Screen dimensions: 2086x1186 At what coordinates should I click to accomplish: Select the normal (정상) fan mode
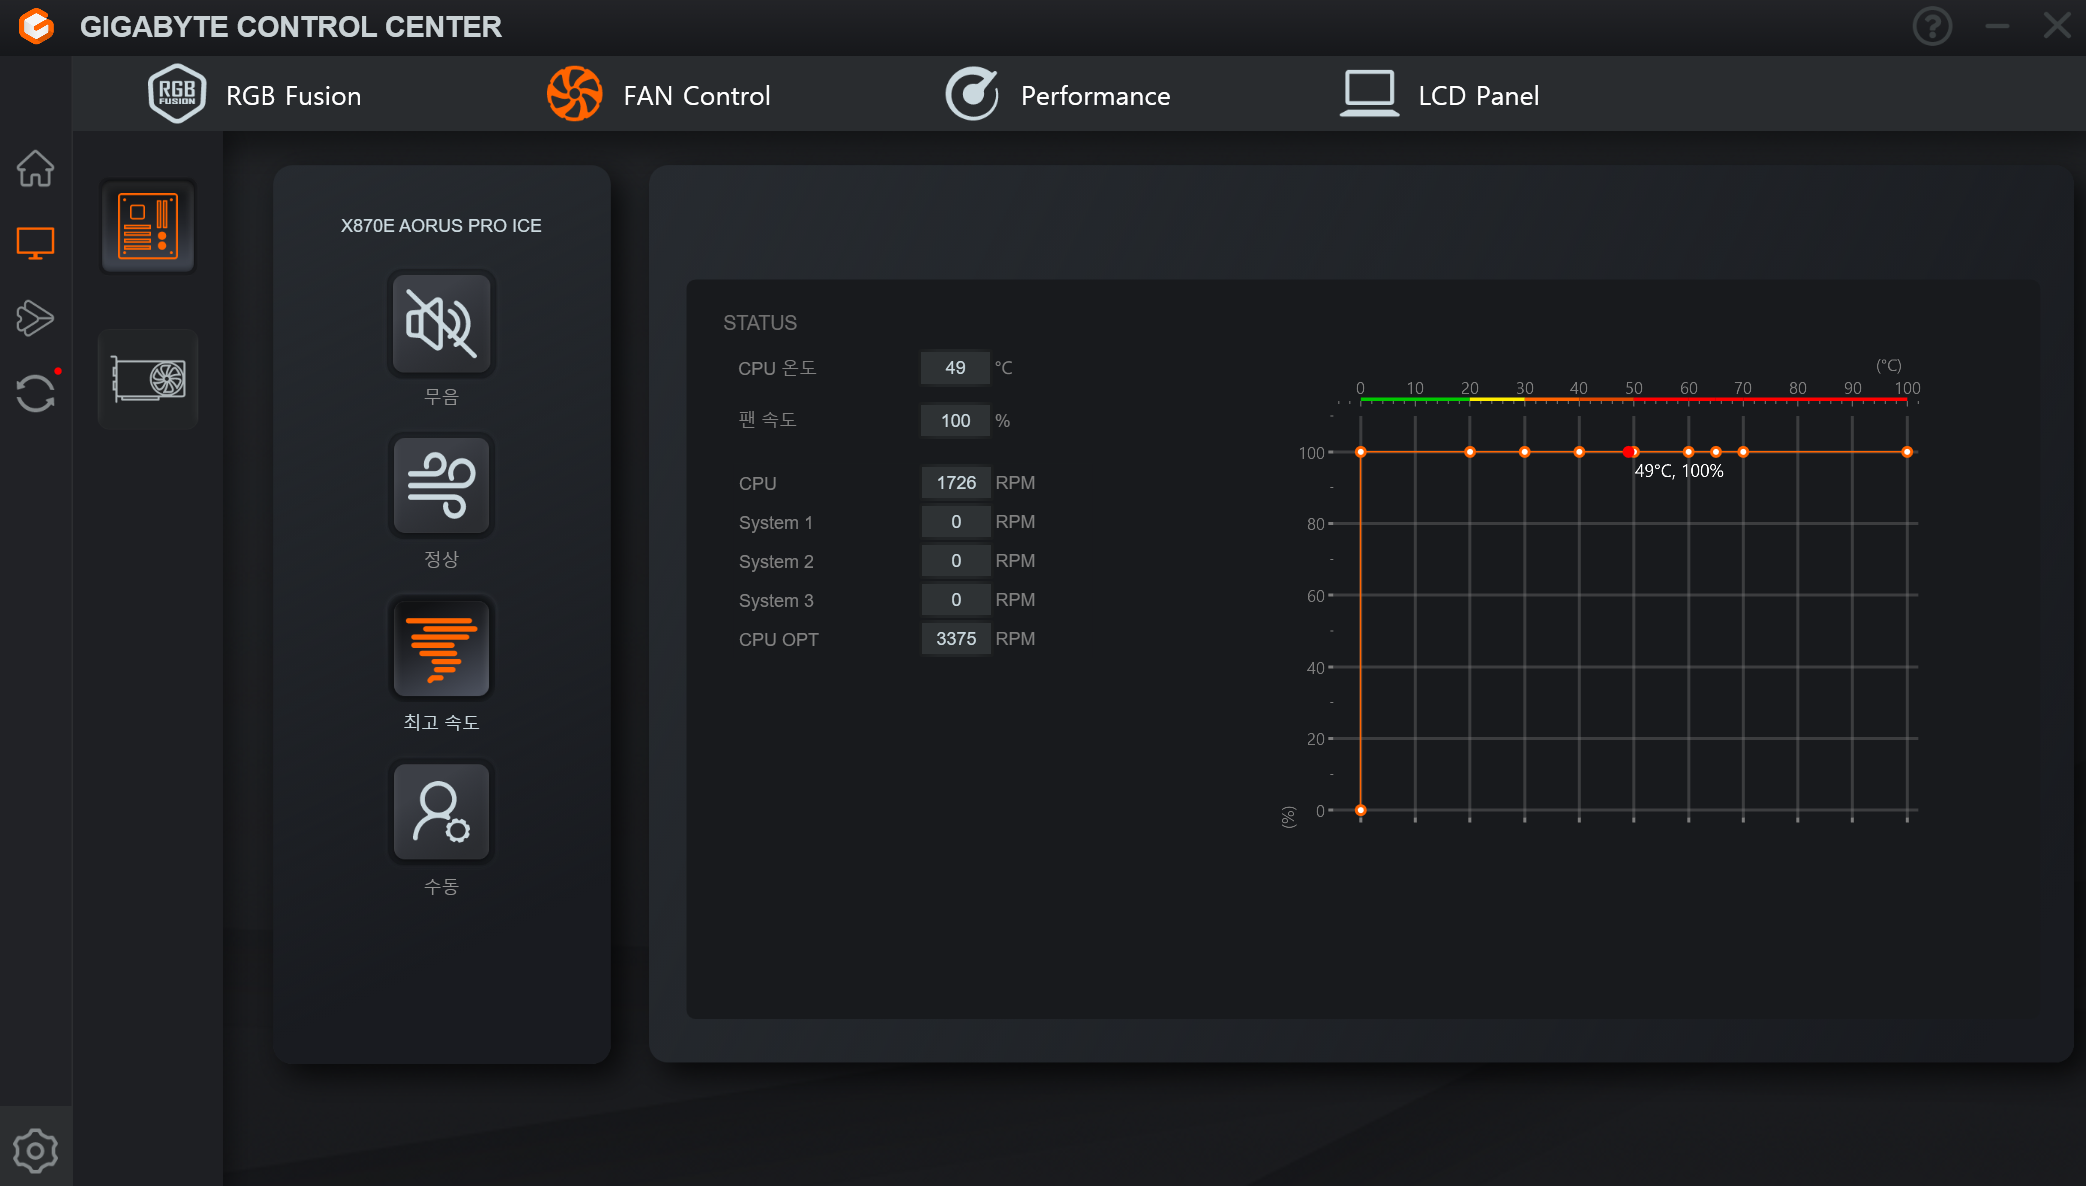point(441,487)
